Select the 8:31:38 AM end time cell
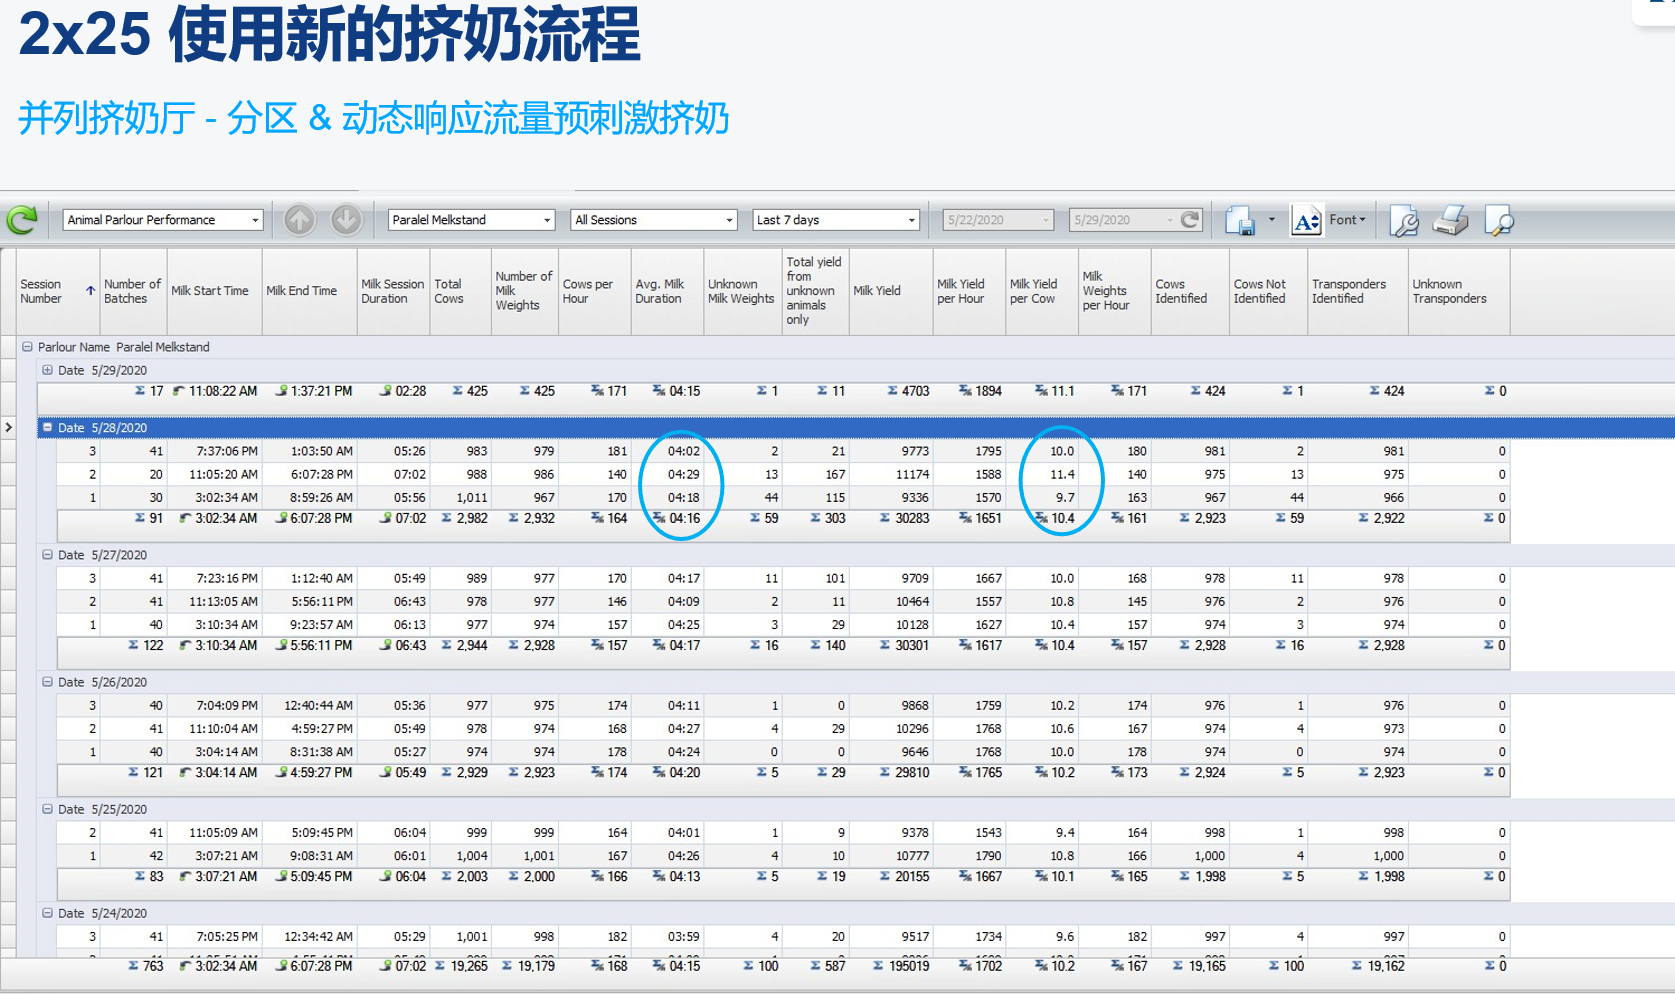1675x994 pixels. (x=309, y=751)
